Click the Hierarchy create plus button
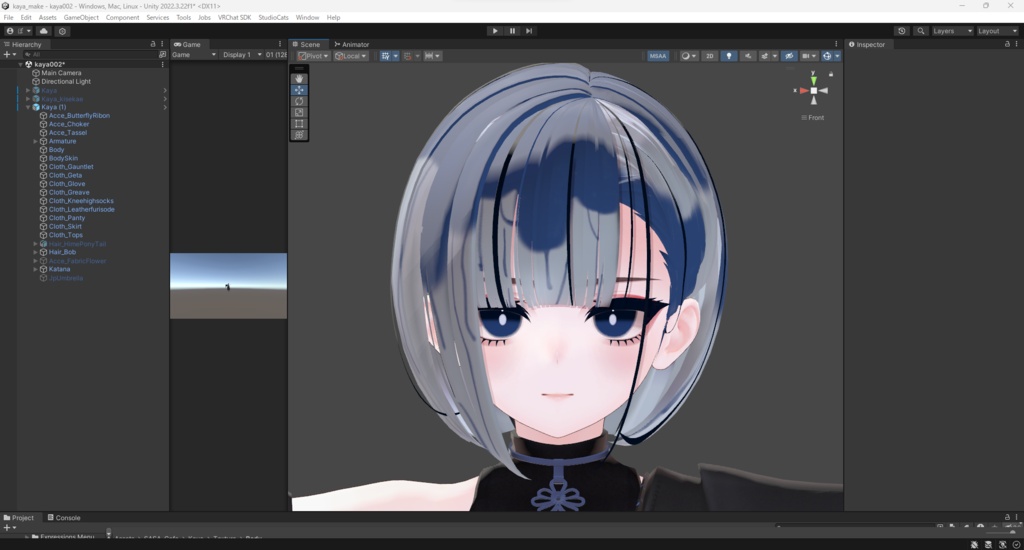 coord(9,54)
